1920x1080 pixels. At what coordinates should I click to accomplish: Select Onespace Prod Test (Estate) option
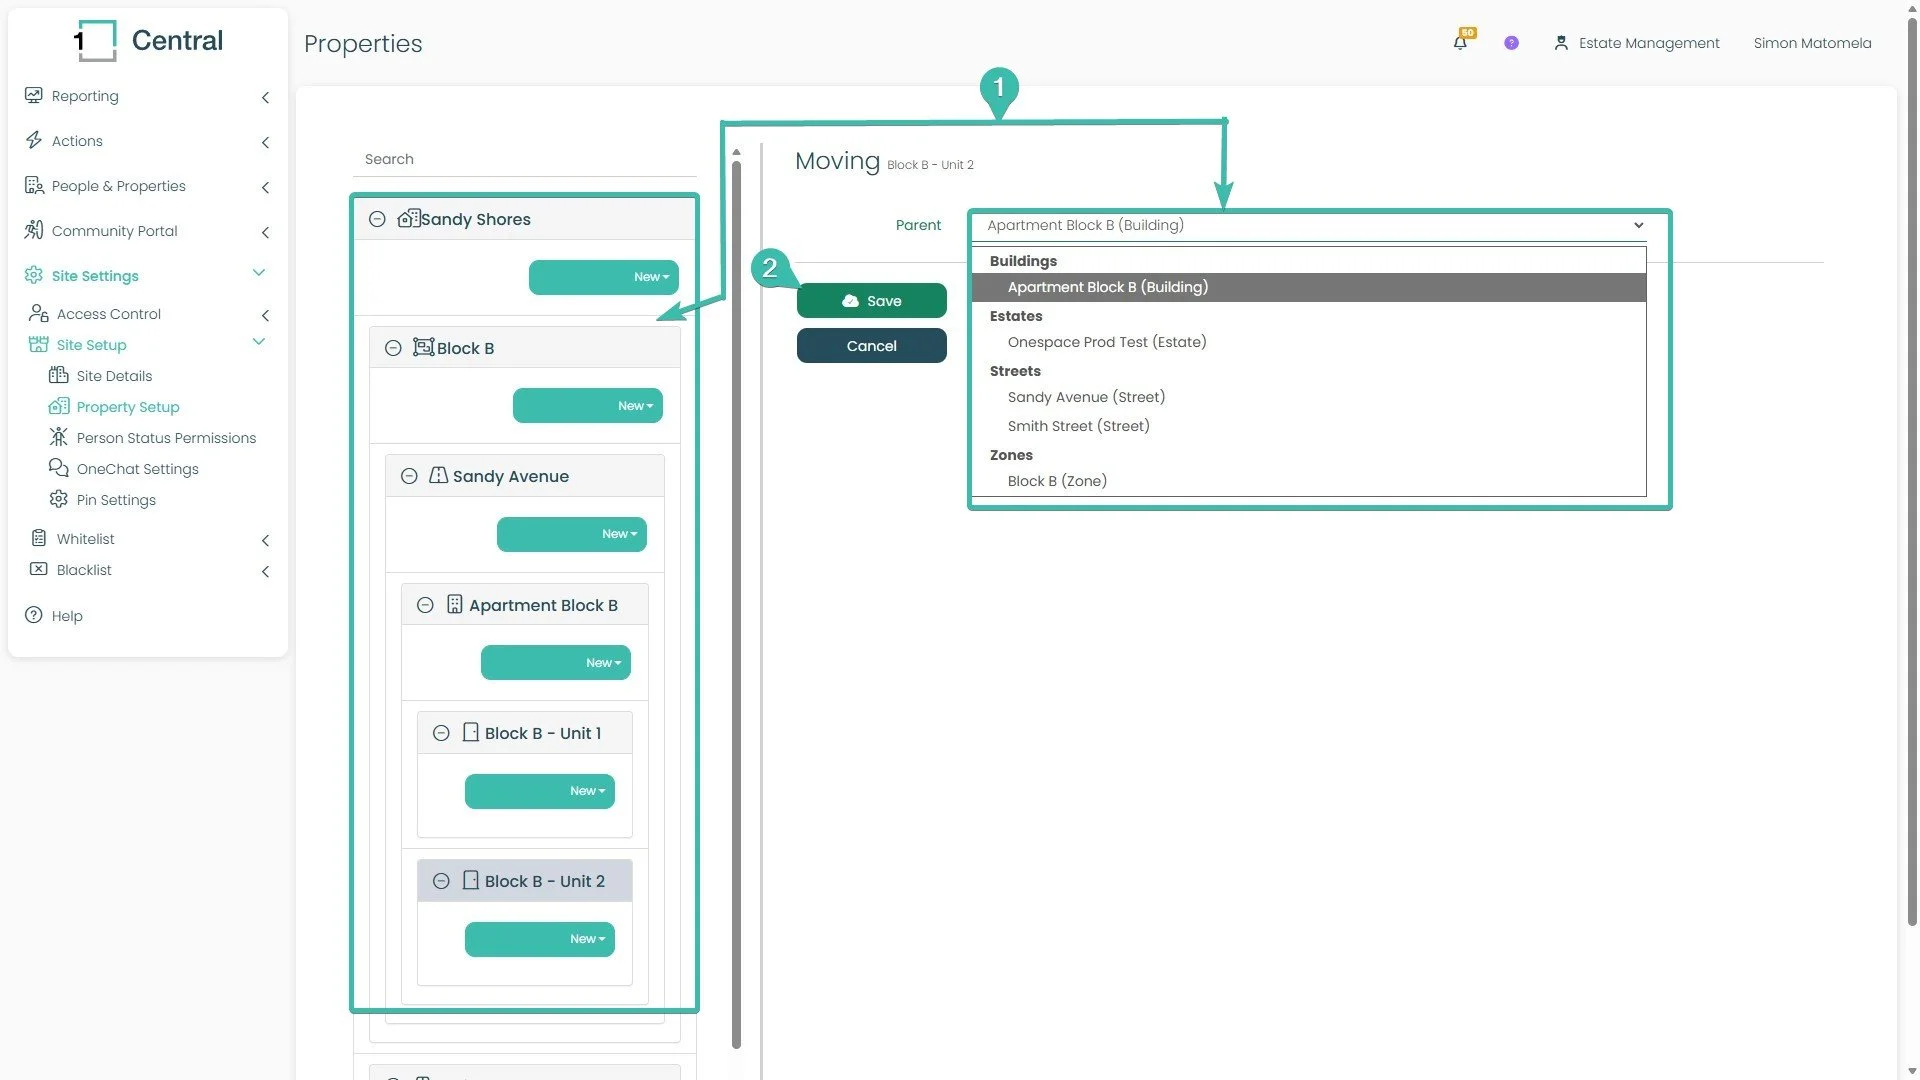(1308, 342)
